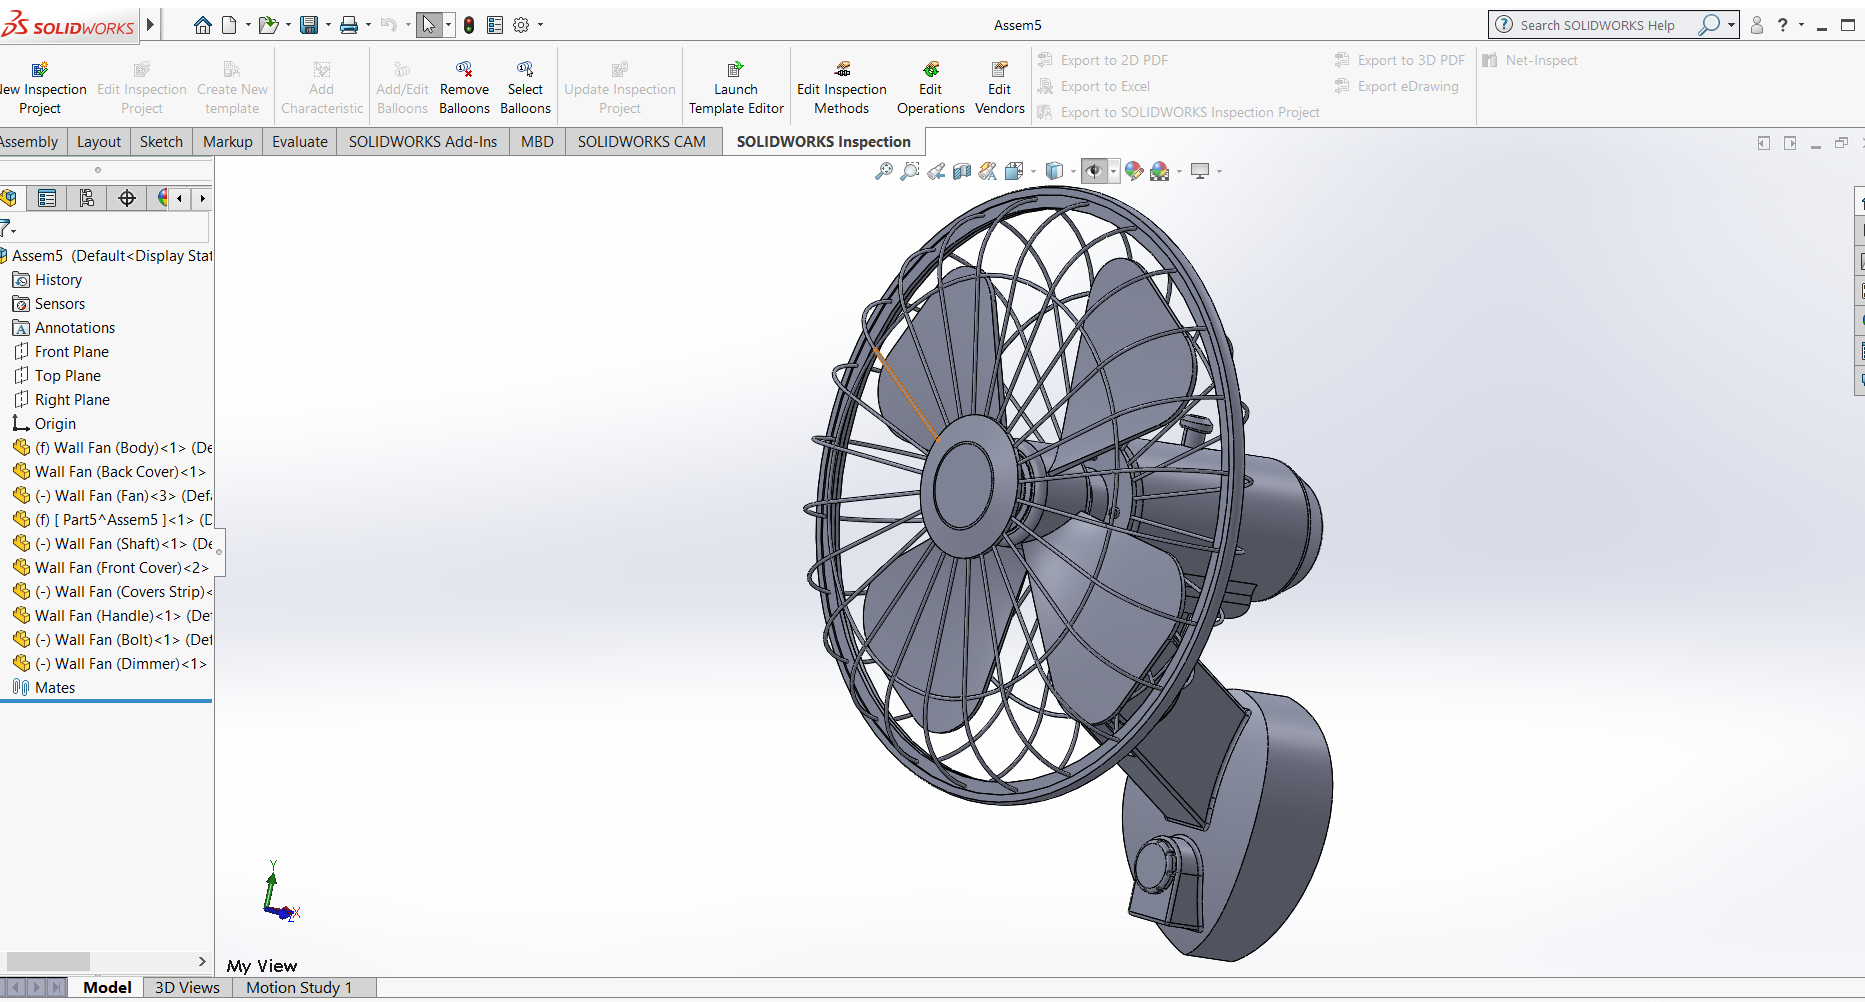Select Front Plane in feature tree
The height and width of the screenshot is (1002, 1865).
click(x=61, y=352)
